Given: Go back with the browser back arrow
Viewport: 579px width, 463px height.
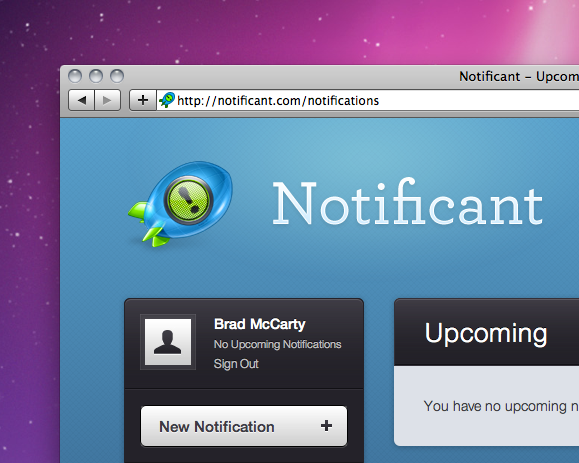Looking at the screenshot, I should point(82,100).
